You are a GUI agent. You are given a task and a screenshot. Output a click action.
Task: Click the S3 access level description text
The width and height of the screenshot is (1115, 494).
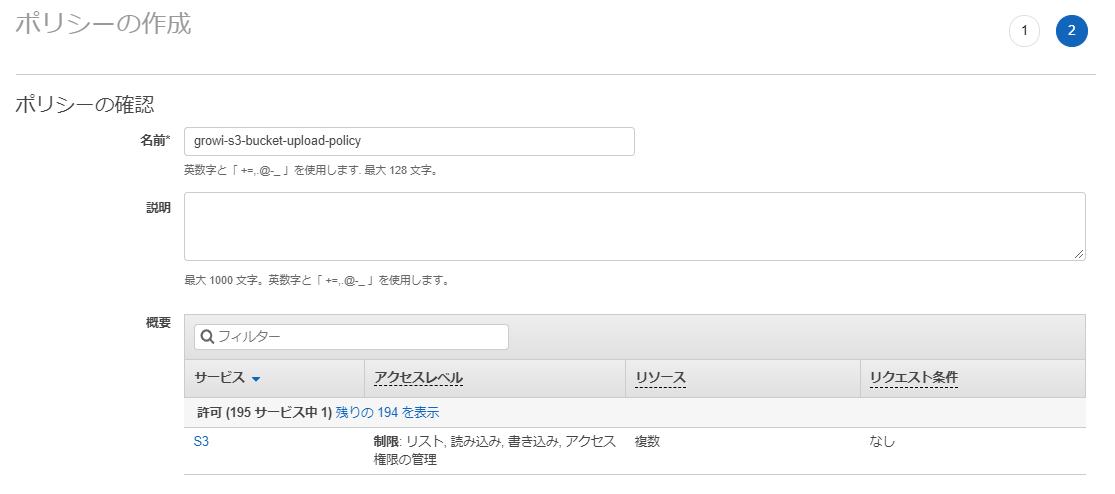click(x=495, y=451)
